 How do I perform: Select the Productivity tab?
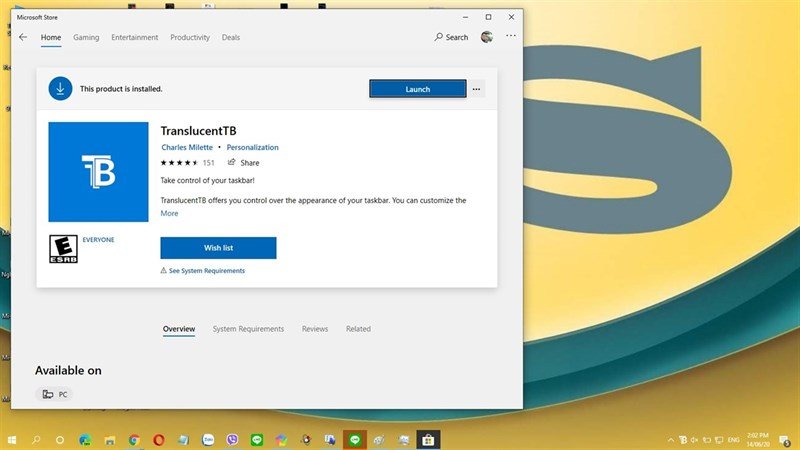pos(190,37)
